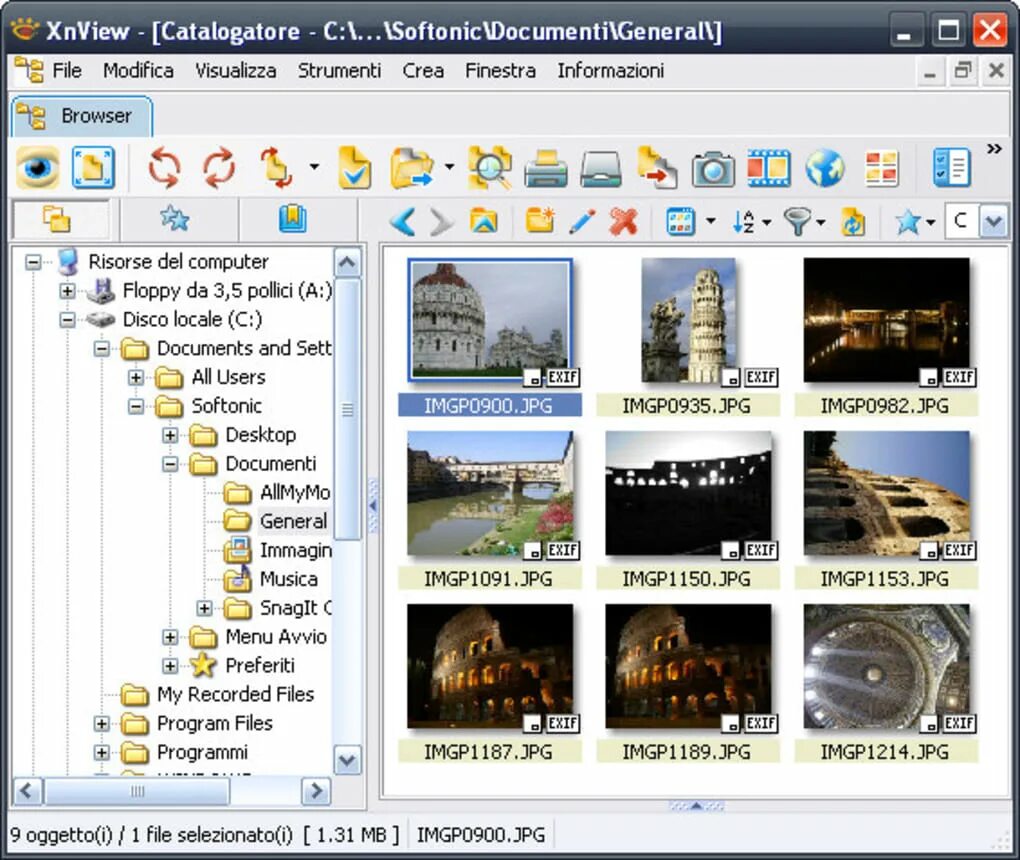Switch to the favorites star tab
Image resolution: width=1020 pixels, height=860 pixels.
(x=174, y=220)
